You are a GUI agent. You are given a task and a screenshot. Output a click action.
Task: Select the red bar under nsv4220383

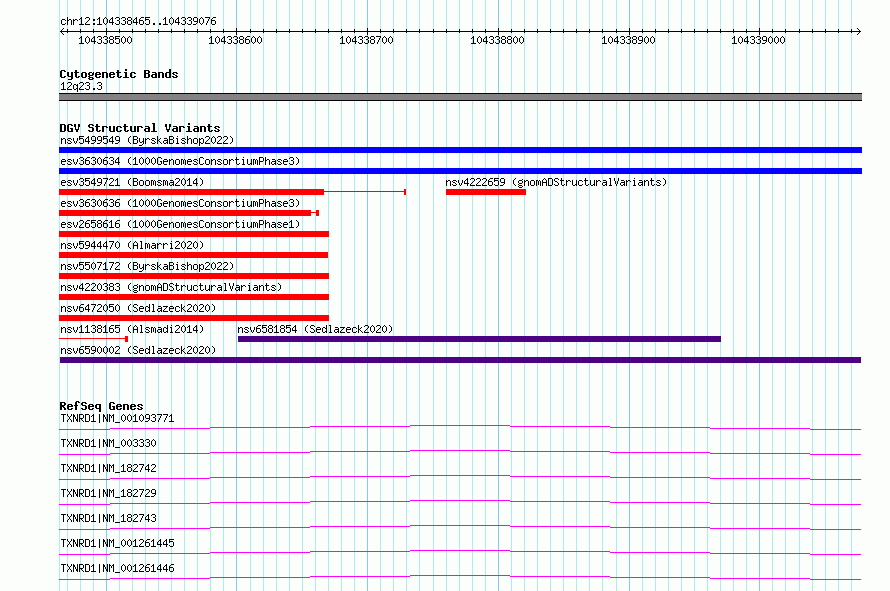point(194,297)
